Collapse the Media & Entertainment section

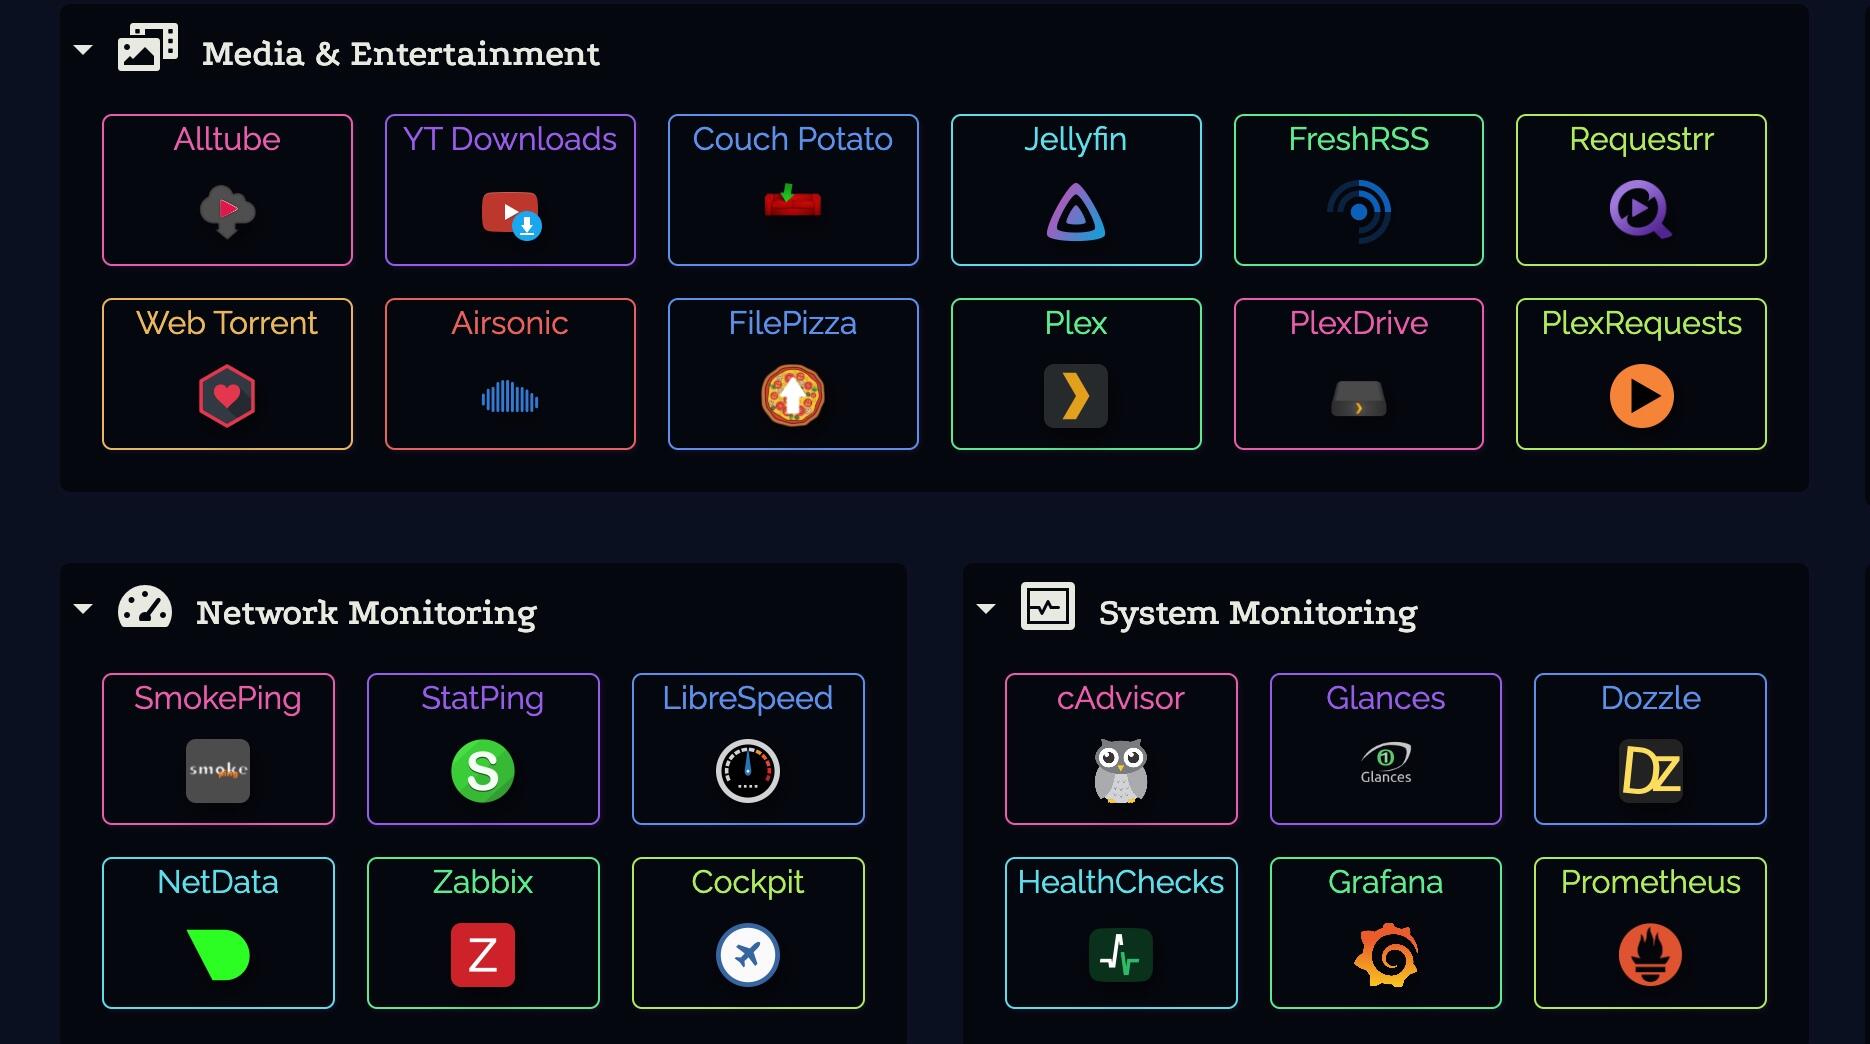84,50
